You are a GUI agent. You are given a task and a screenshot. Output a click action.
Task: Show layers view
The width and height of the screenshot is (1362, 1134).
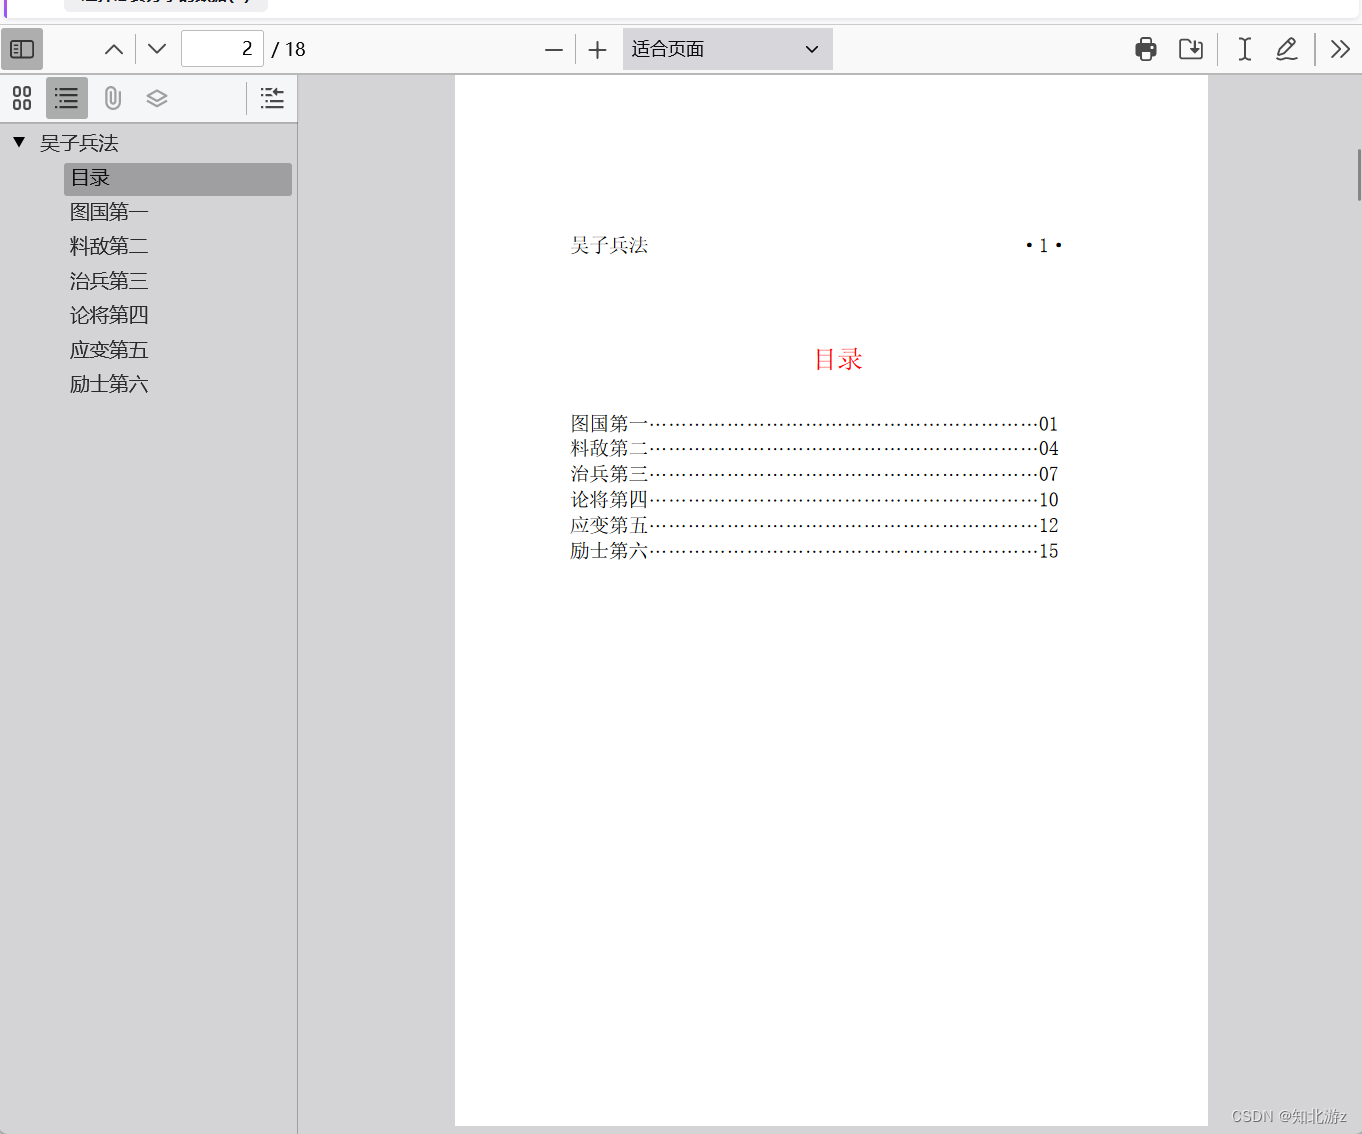(157, 98)
